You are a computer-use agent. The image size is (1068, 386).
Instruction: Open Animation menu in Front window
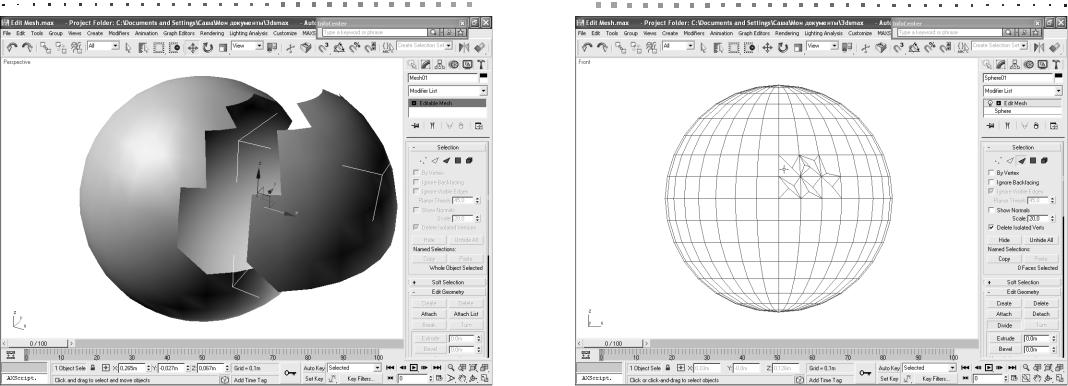pyautogui.click(x=721, y=33)
